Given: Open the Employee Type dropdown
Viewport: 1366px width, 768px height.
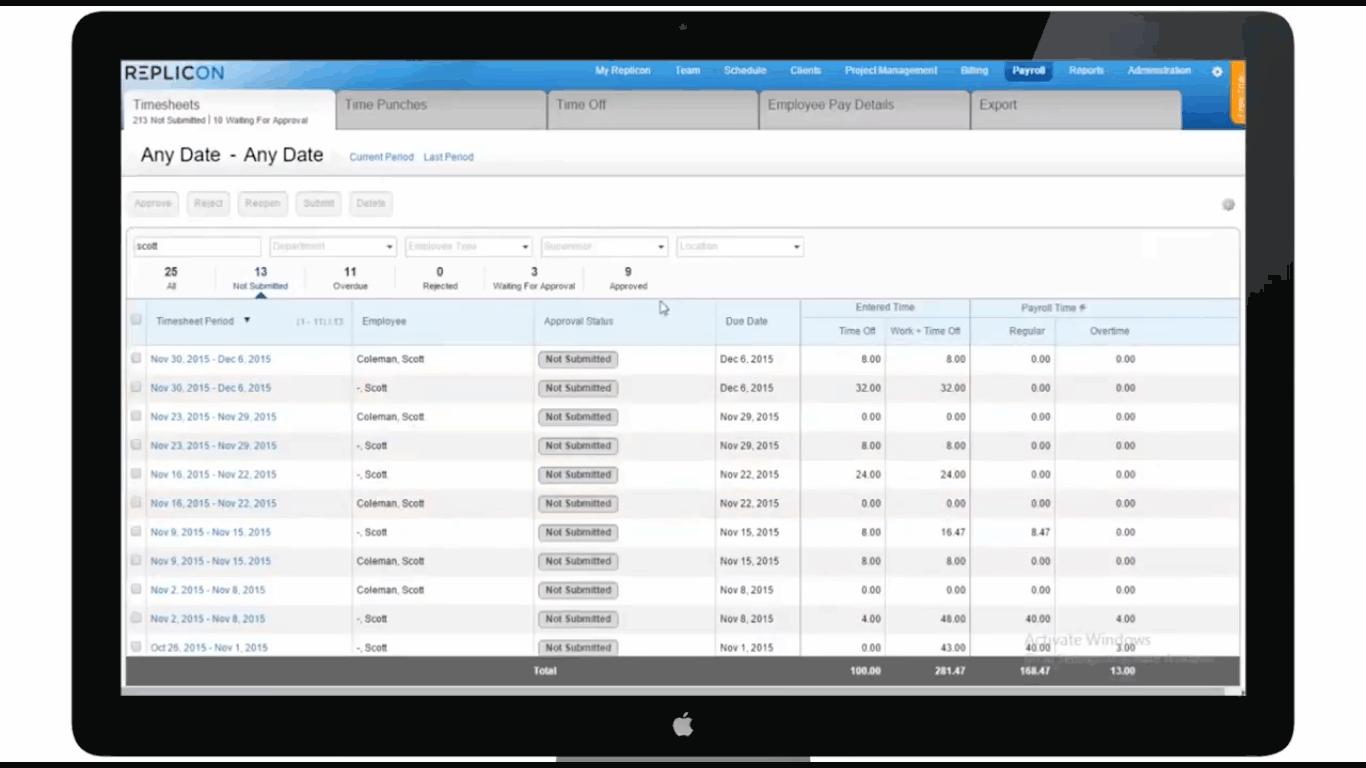Looking at the screenshot, I should pyautogui.click(x=525, y=247).
